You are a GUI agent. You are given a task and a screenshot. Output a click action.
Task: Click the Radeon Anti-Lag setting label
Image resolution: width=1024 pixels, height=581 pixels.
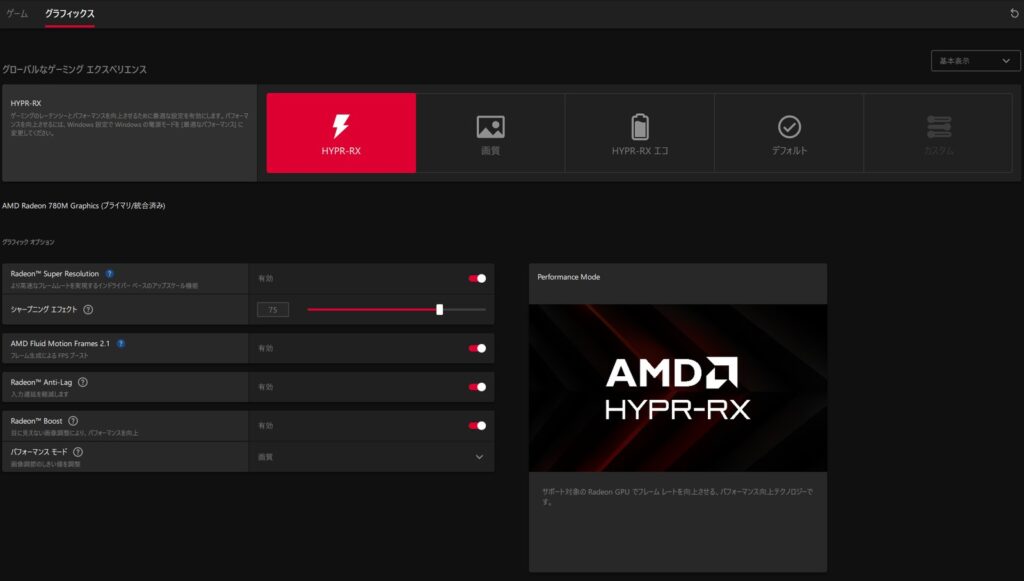tap(41, 382)
